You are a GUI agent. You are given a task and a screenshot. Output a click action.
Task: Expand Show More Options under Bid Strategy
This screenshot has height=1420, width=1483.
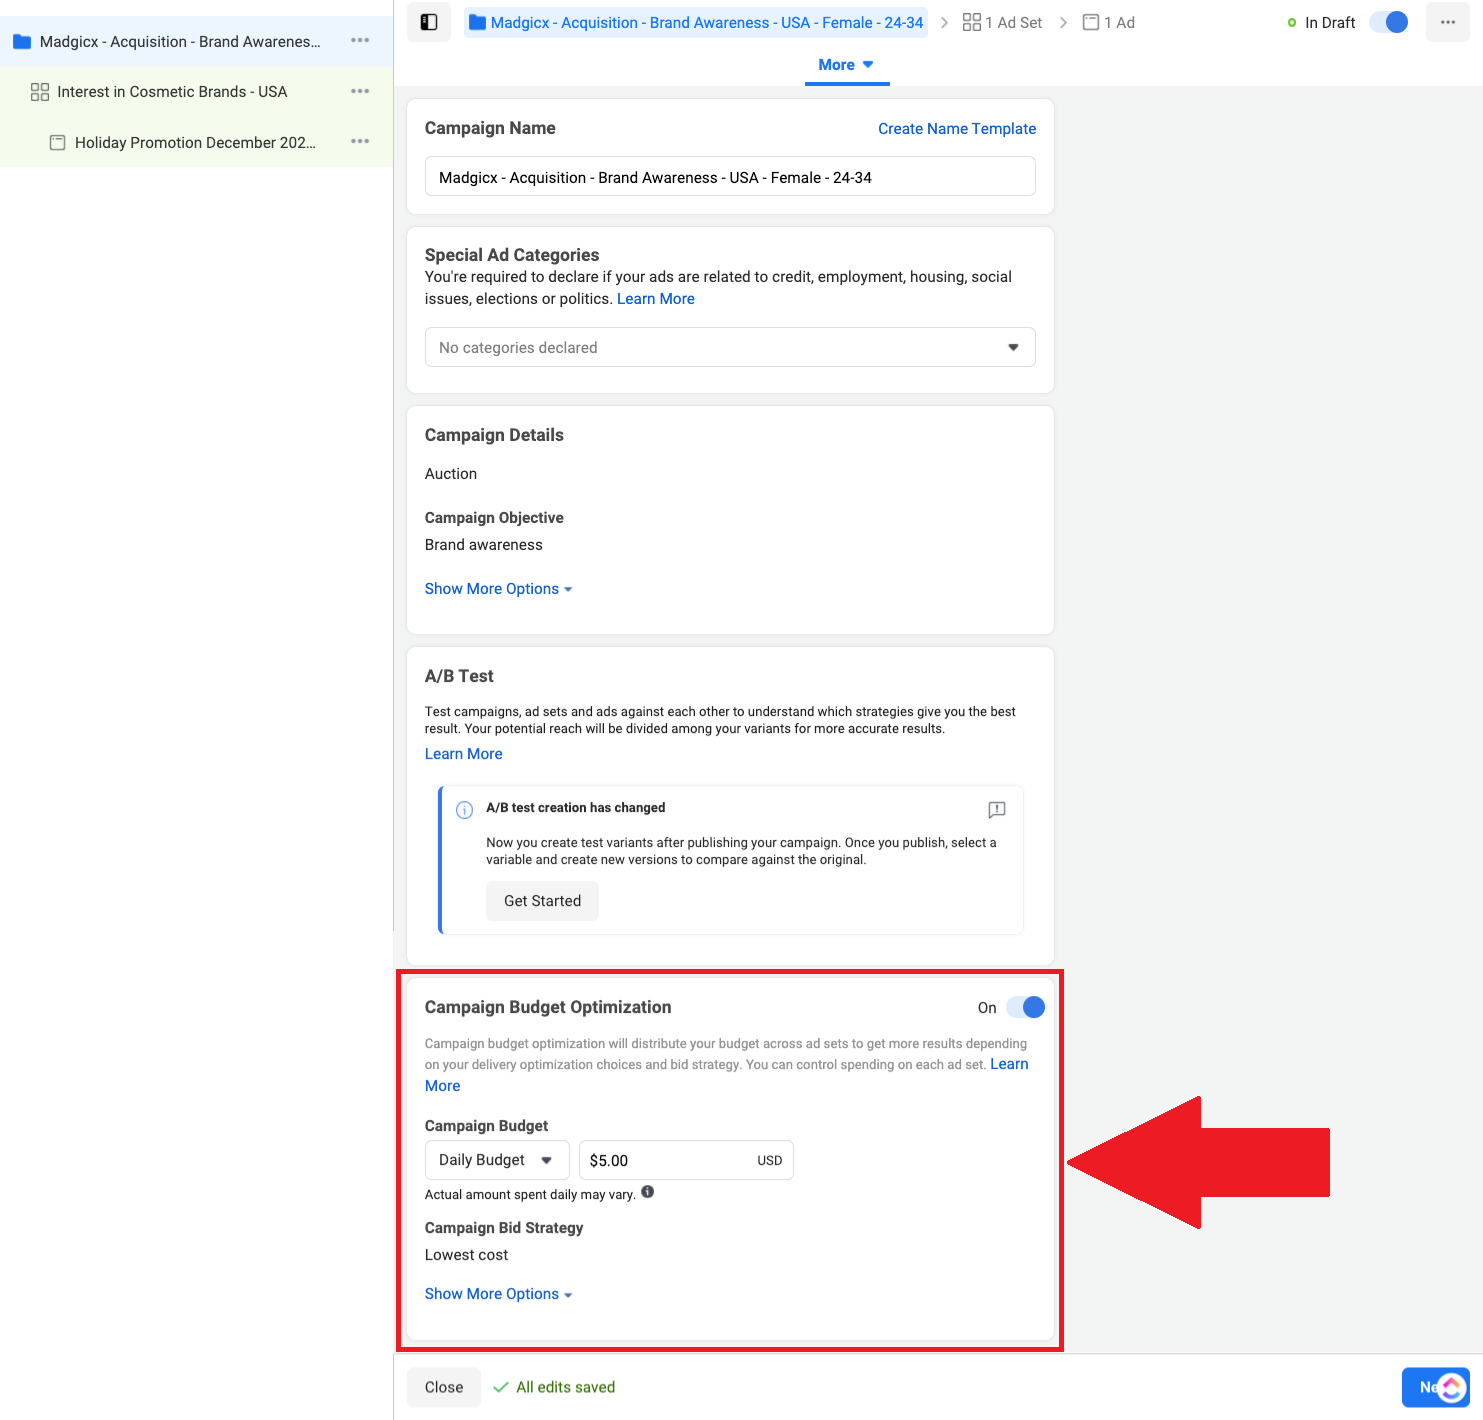click(x=498, y=1294)
